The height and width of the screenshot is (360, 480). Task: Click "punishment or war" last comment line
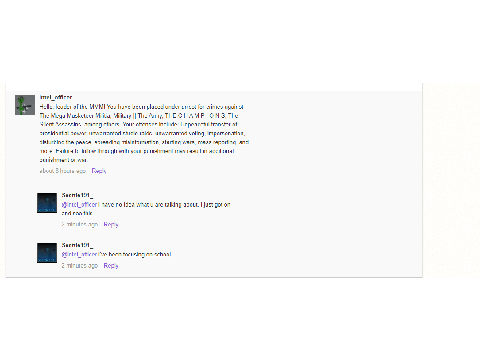63,160
